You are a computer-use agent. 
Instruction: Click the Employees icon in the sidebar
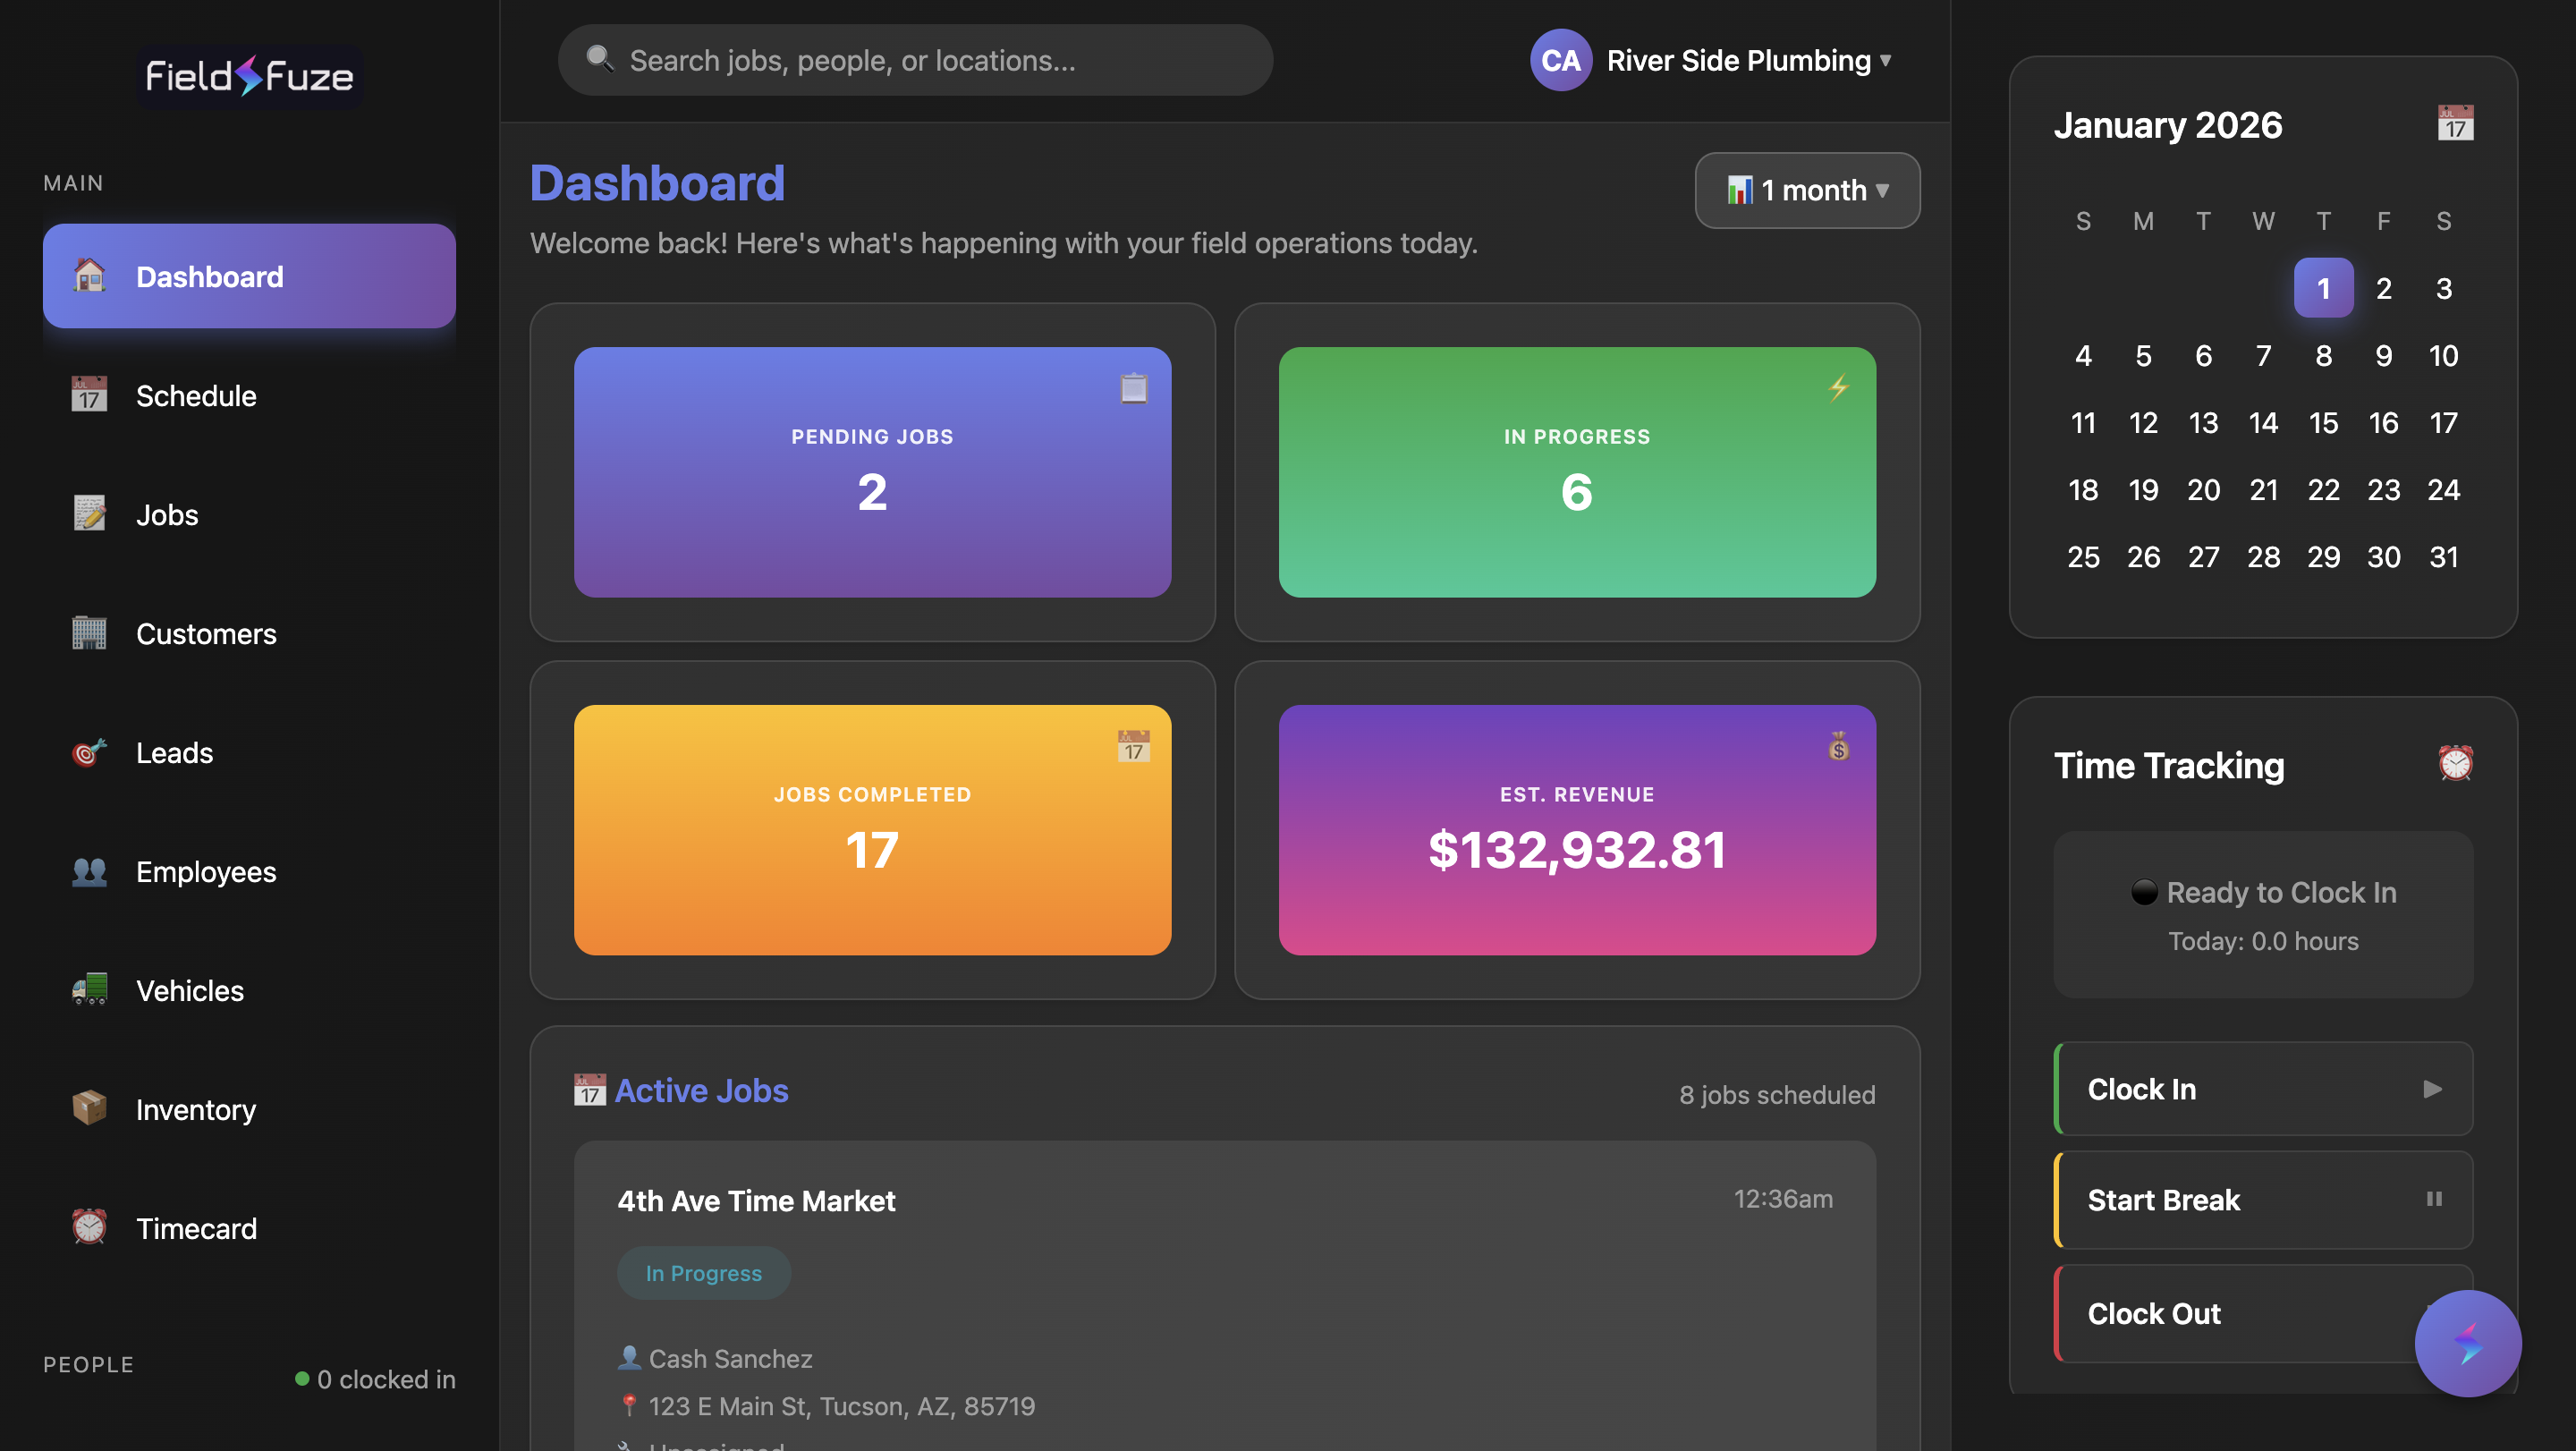(90, 871)
